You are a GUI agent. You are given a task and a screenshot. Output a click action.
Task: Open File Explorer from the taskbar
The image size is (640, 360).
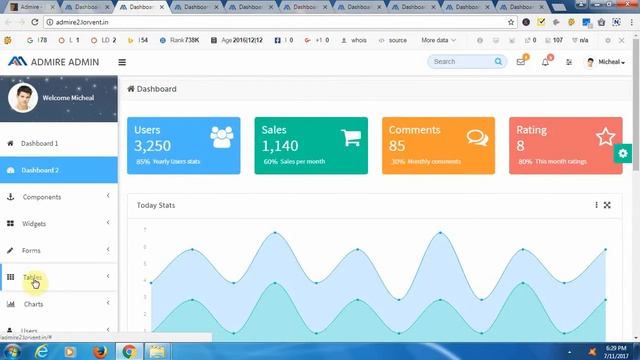tap(157, 351)
